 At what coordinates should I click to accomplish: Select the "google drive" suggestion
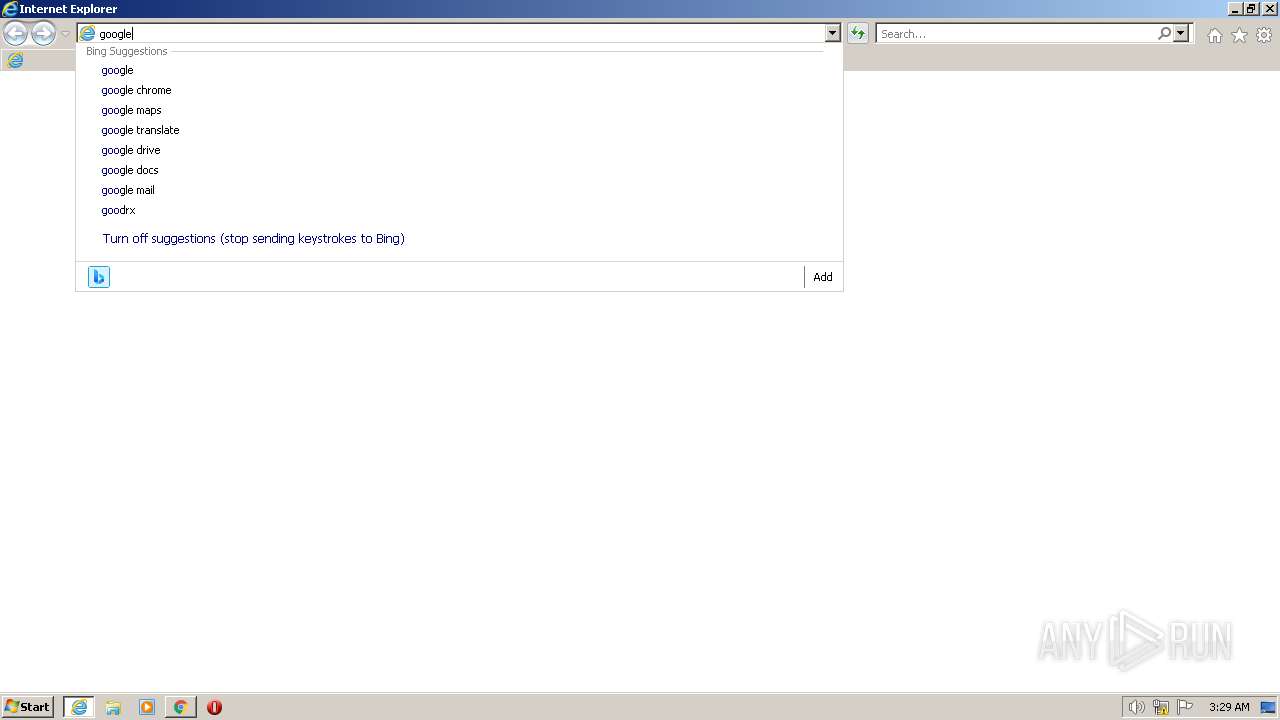tap(459, 150)
